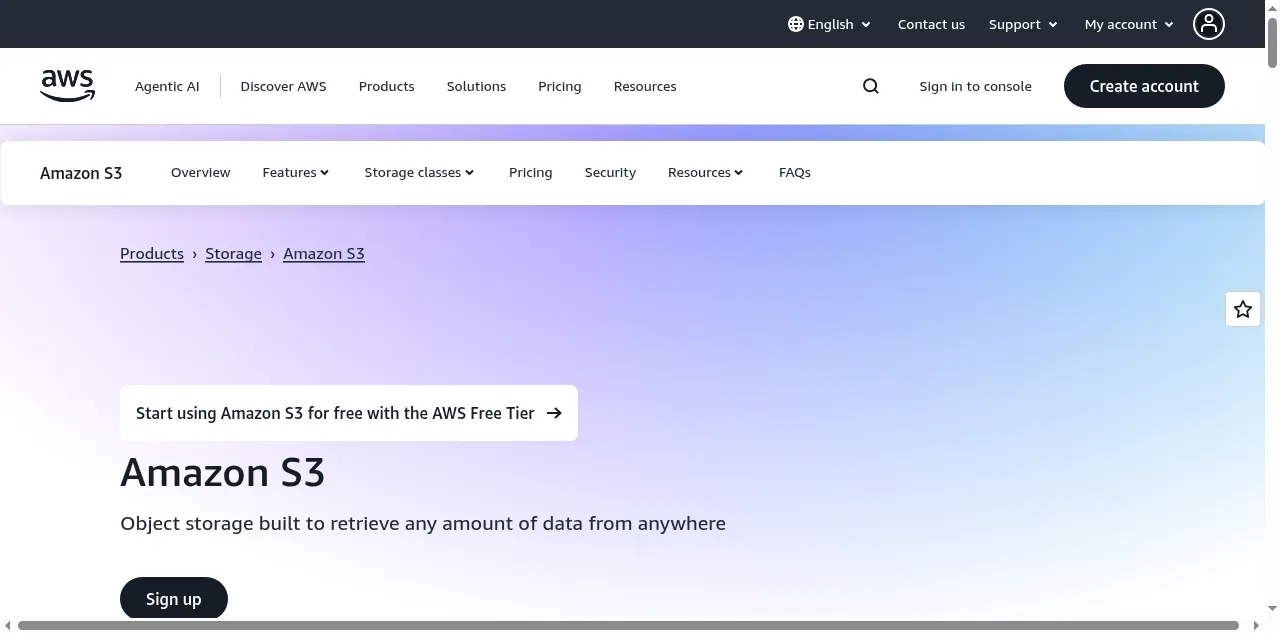Click the star bookmark icon
1280x633 pixels.
tap(1243, 310)
